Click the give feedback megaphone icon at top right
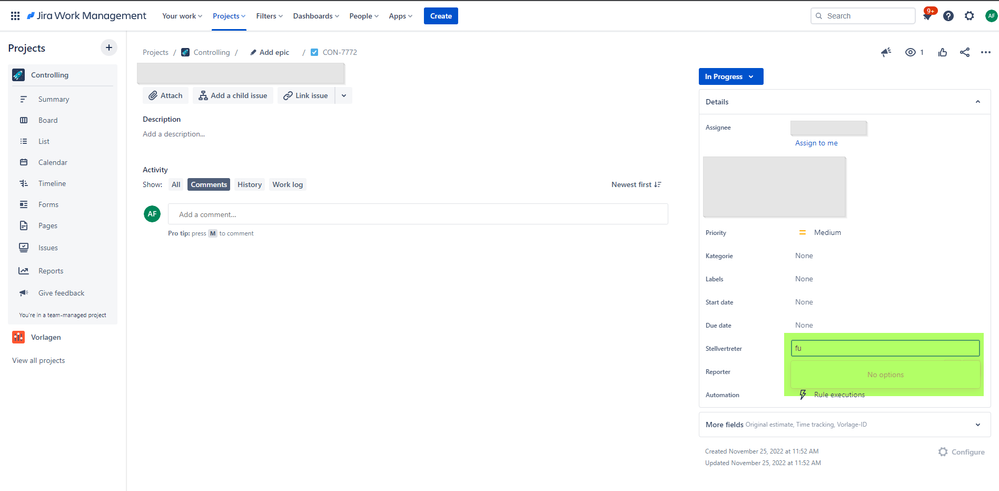The width and height of the screenshot is (999, 491). [886, 52]
